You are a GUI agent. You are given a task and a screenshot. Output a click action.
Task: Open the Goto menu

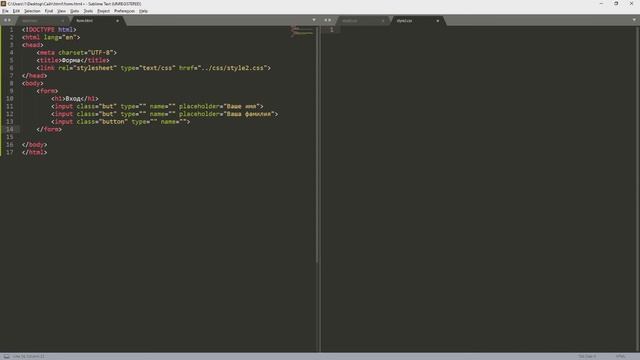click(75, 11)
